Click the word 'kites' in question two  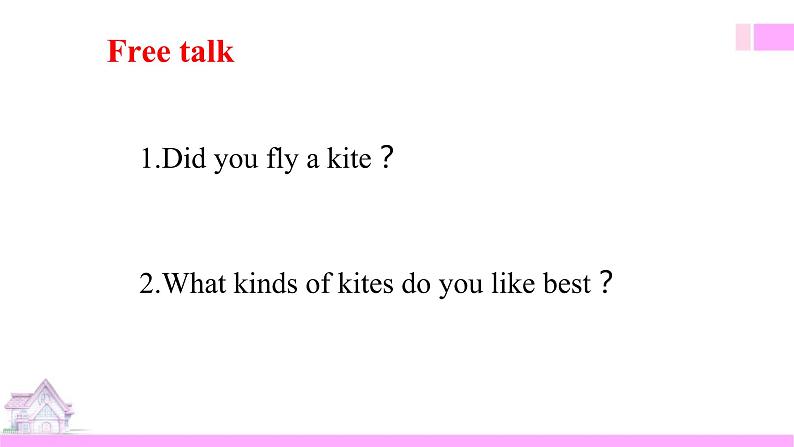pos(366,283)
